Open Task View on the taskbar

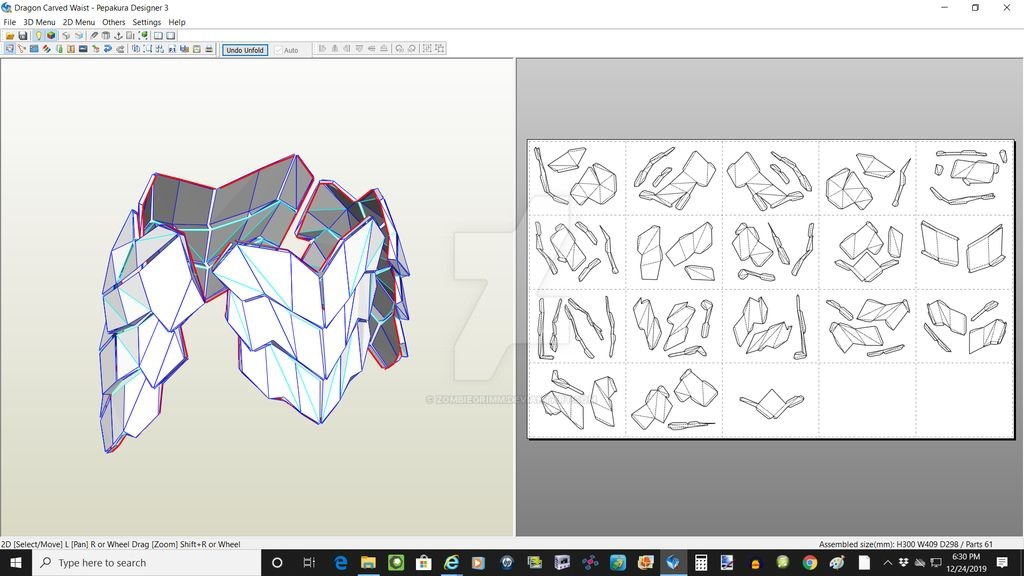309,562
